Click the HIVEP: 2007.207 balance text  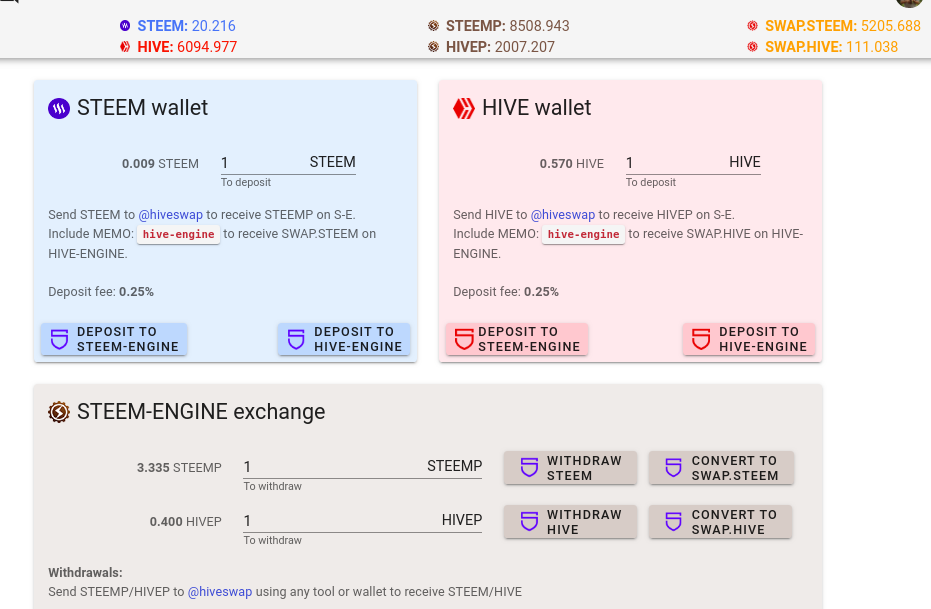pos(501,47)
